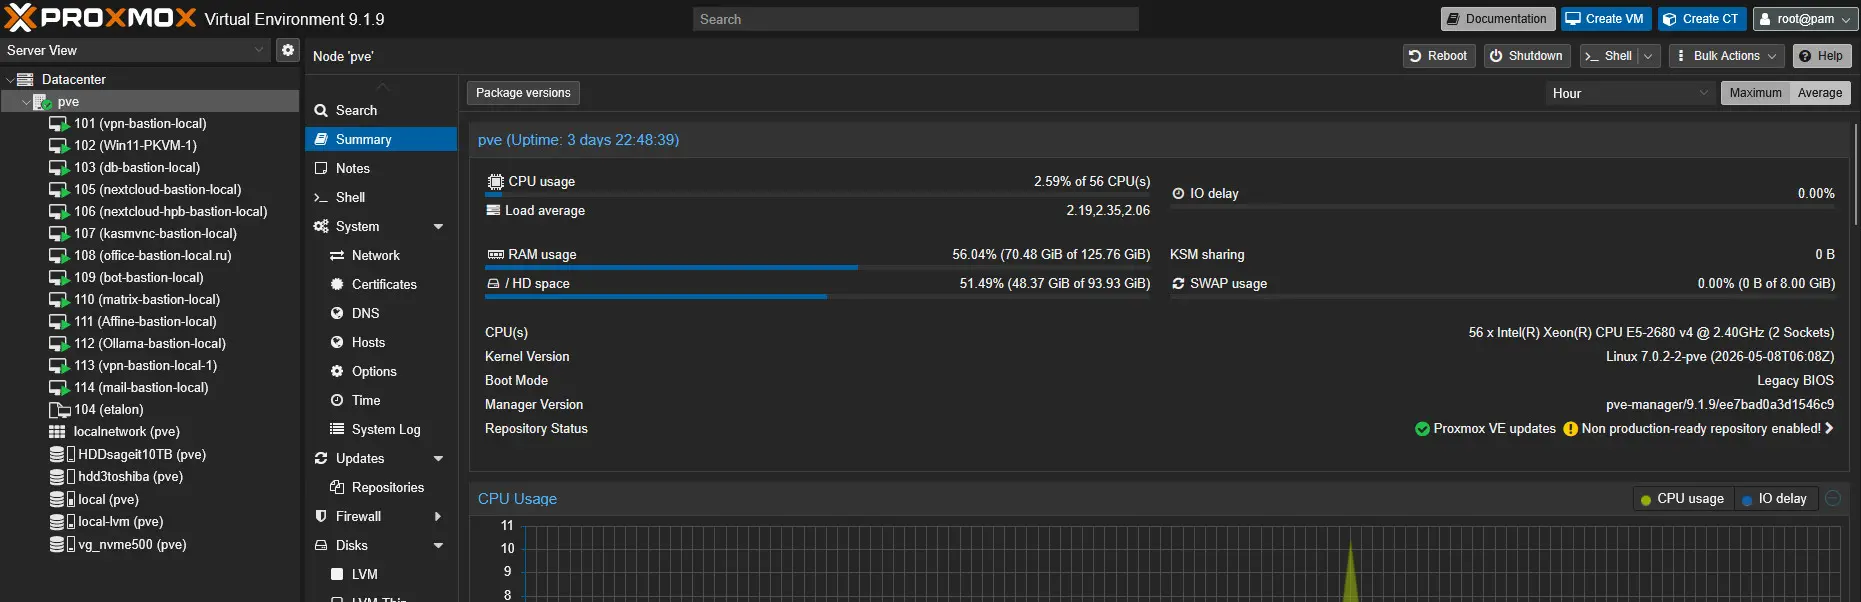Select VM 110 (matrix-bastion-local)
This screenshot has height=602, width=1861.
tap(147, 299)
